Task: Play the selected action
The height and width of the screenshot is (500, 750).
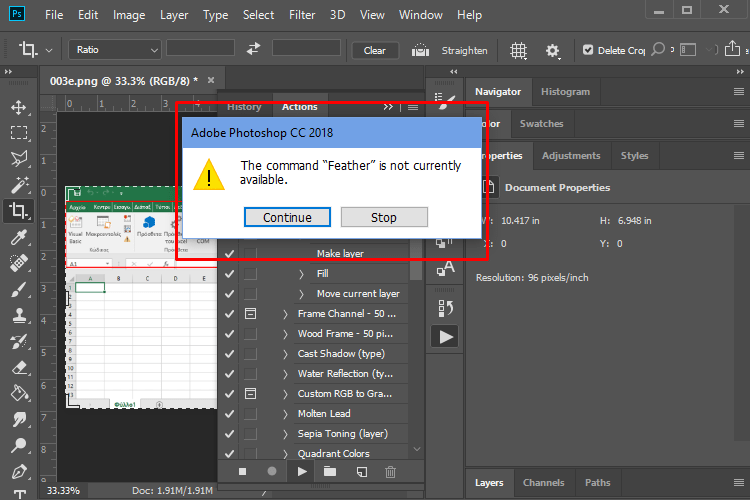Action: [x=302, y=472]
